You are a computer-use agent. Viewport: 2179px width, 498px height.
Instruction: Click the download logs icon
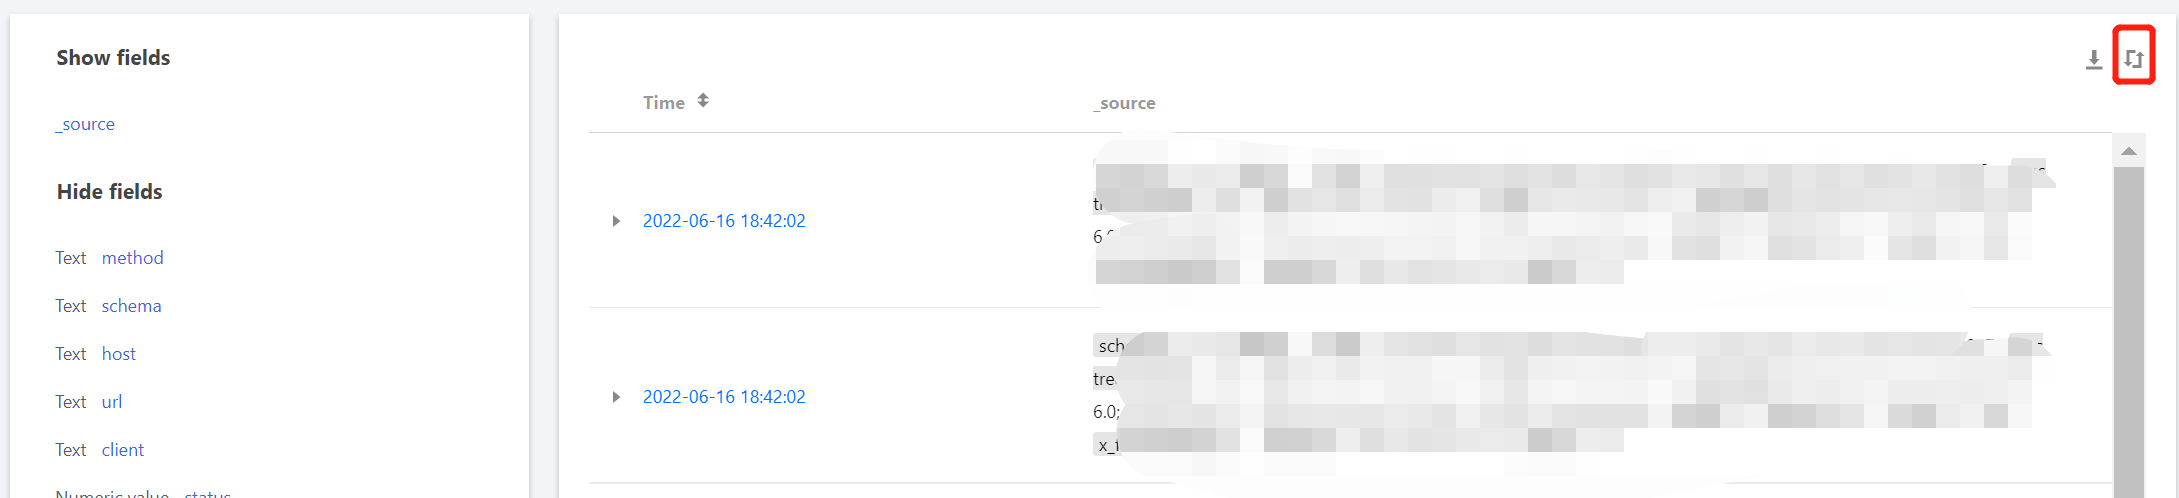coord(2093,60)
